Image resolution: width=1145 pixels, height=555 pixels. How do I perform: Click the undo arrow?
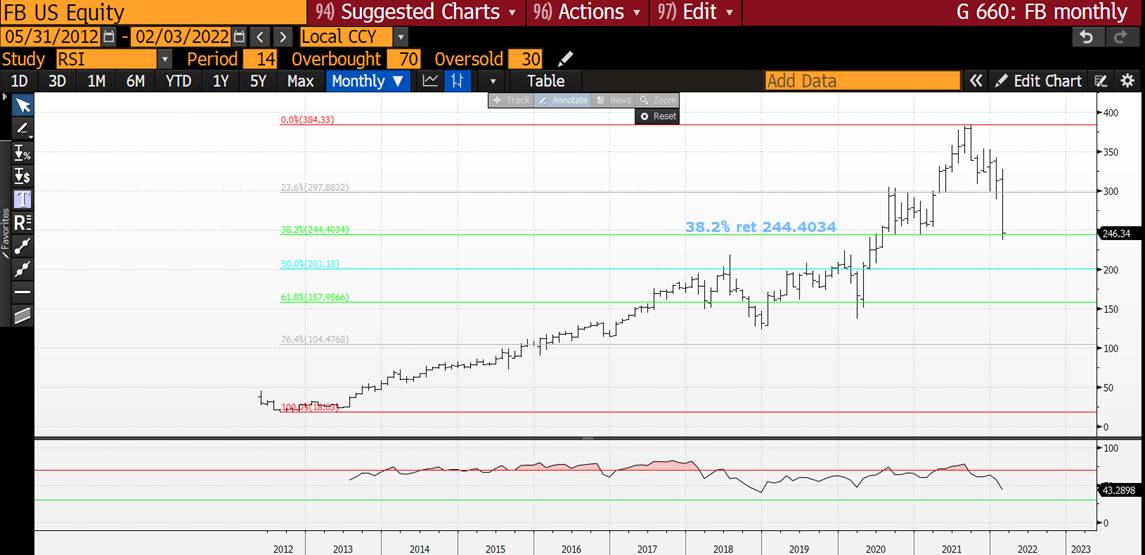(1087, 37)
